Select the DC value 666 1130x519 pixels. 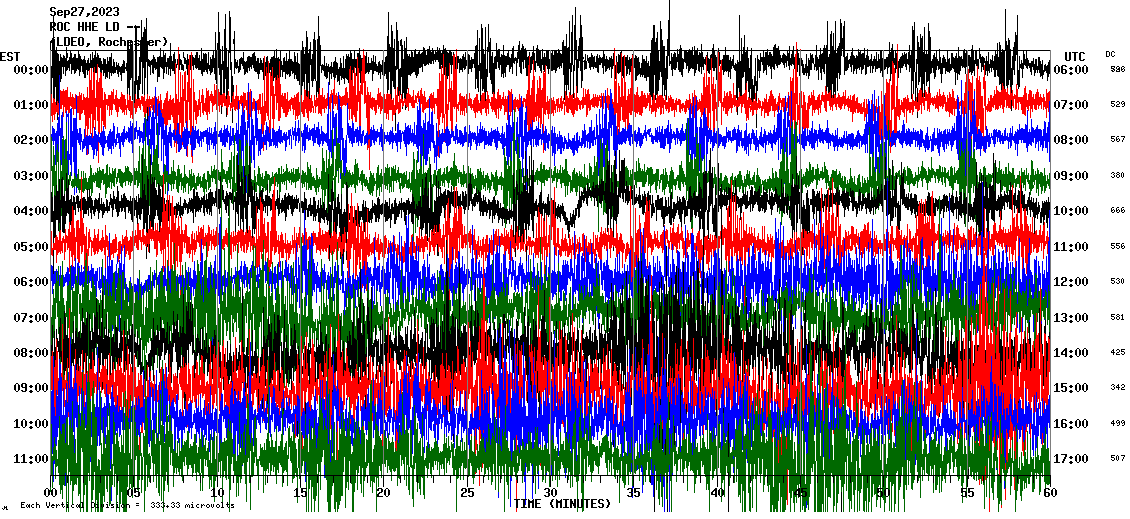1117,211
